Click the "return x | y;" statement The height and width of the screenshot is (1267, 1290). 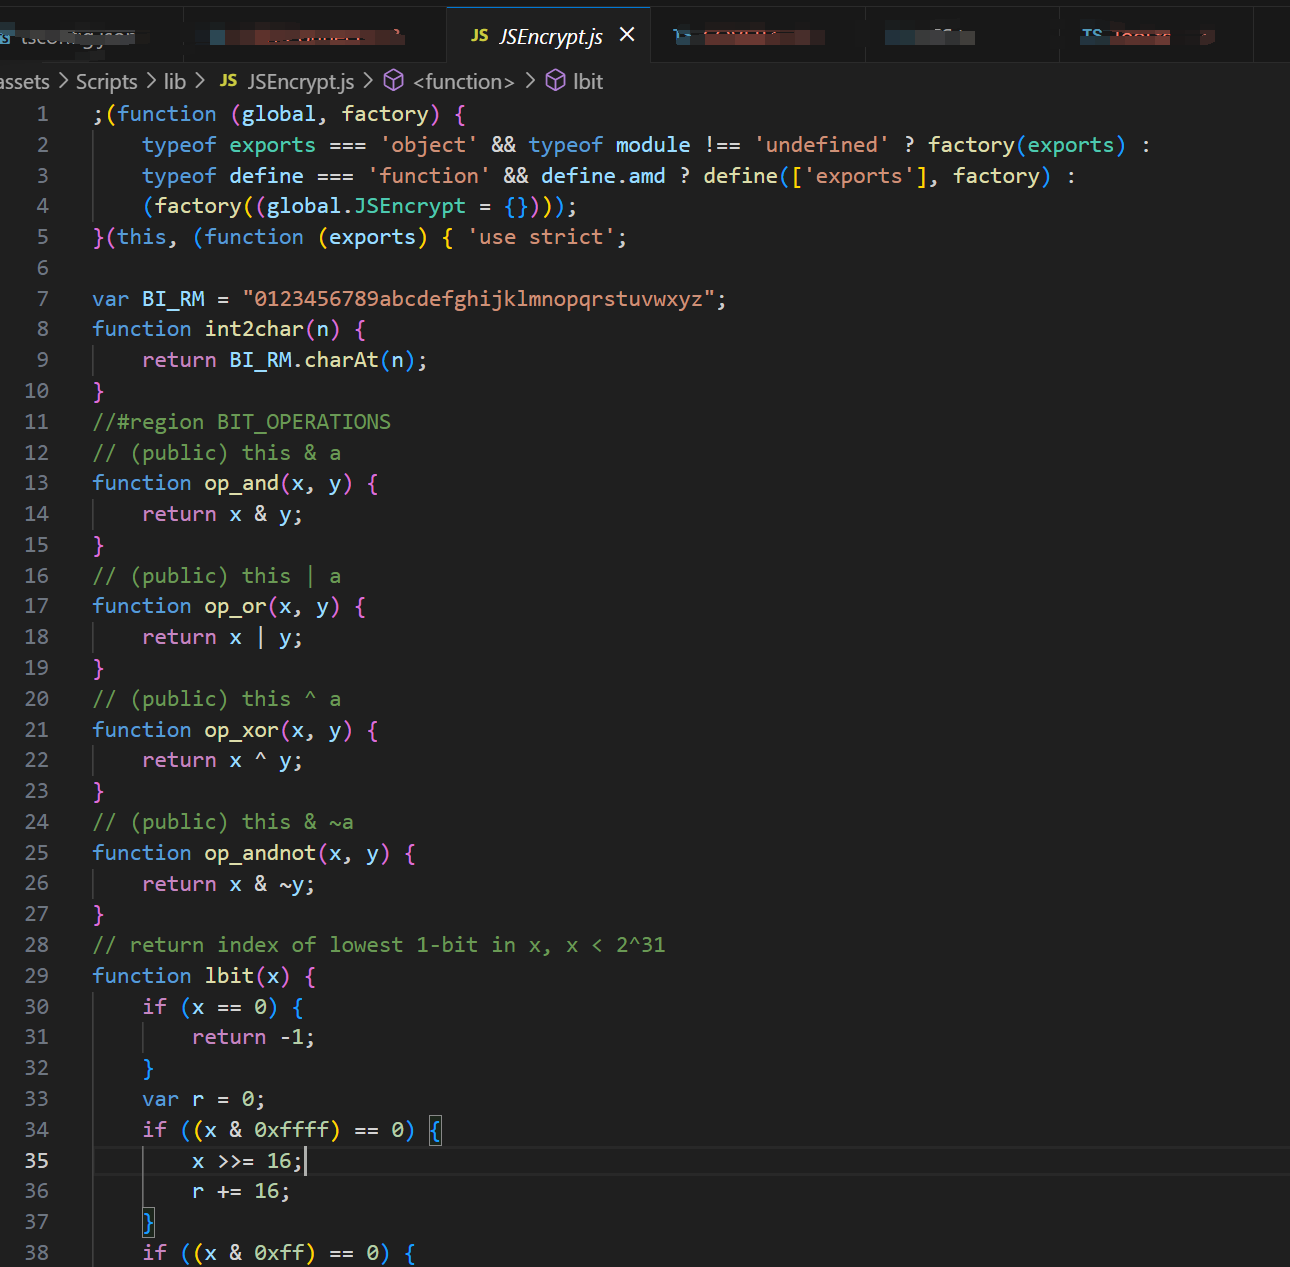[x=223, y=638]
